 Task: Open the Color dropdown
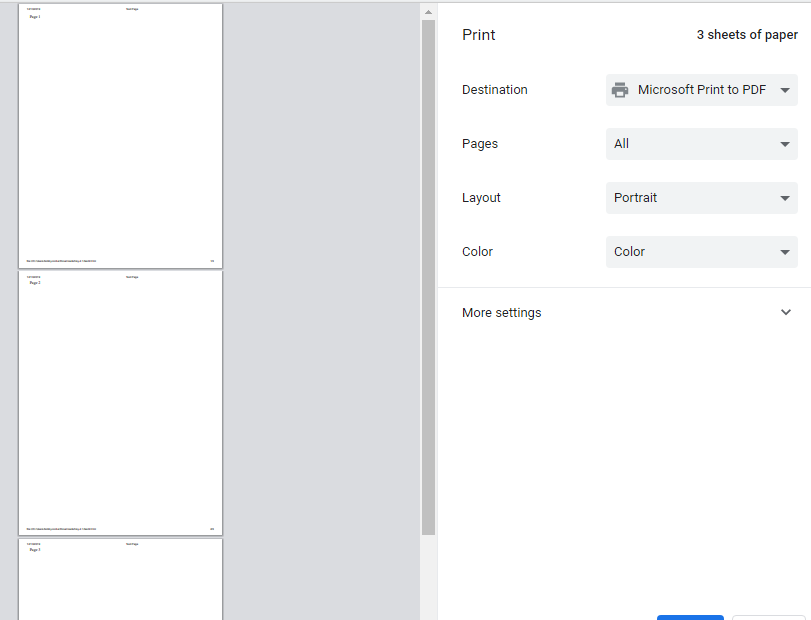pyautogui.click(x=700, y=252)
